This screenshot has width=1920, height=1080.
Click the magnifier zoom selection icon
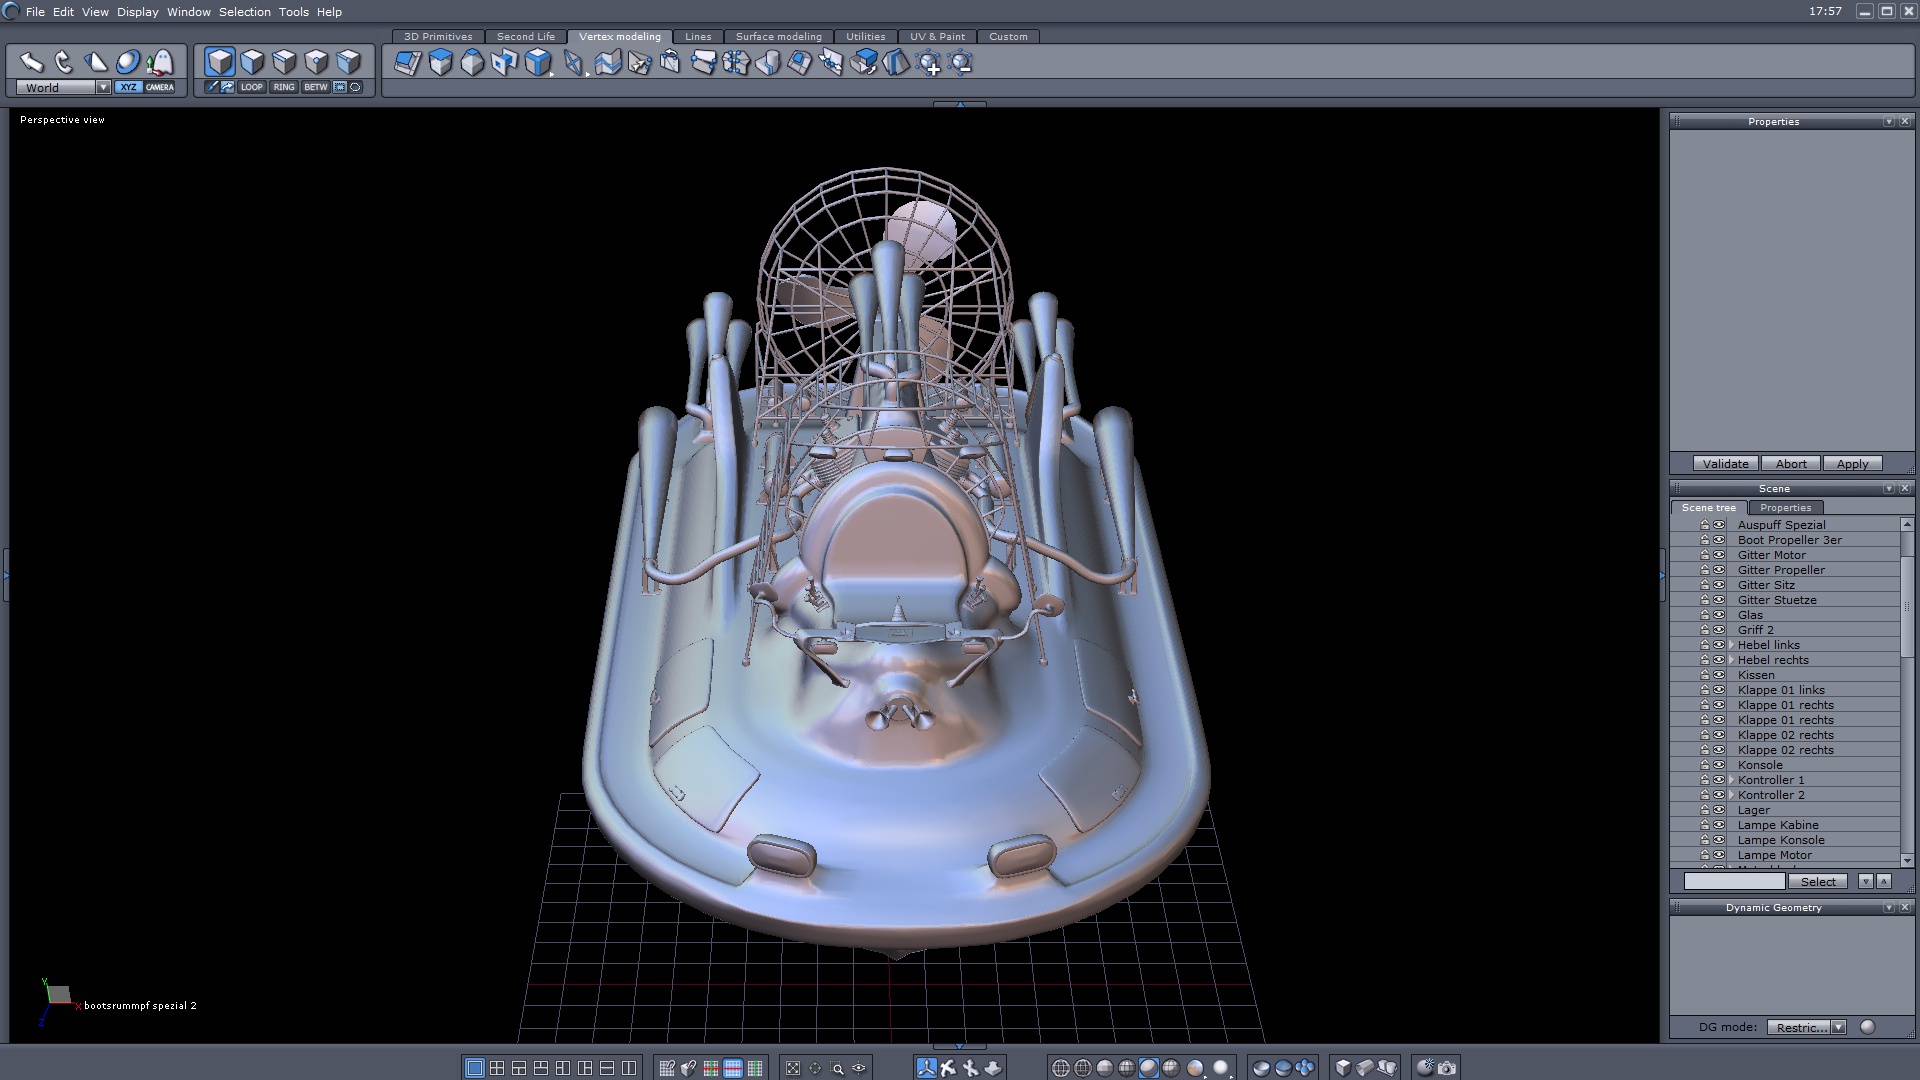tap(837, 1067)
